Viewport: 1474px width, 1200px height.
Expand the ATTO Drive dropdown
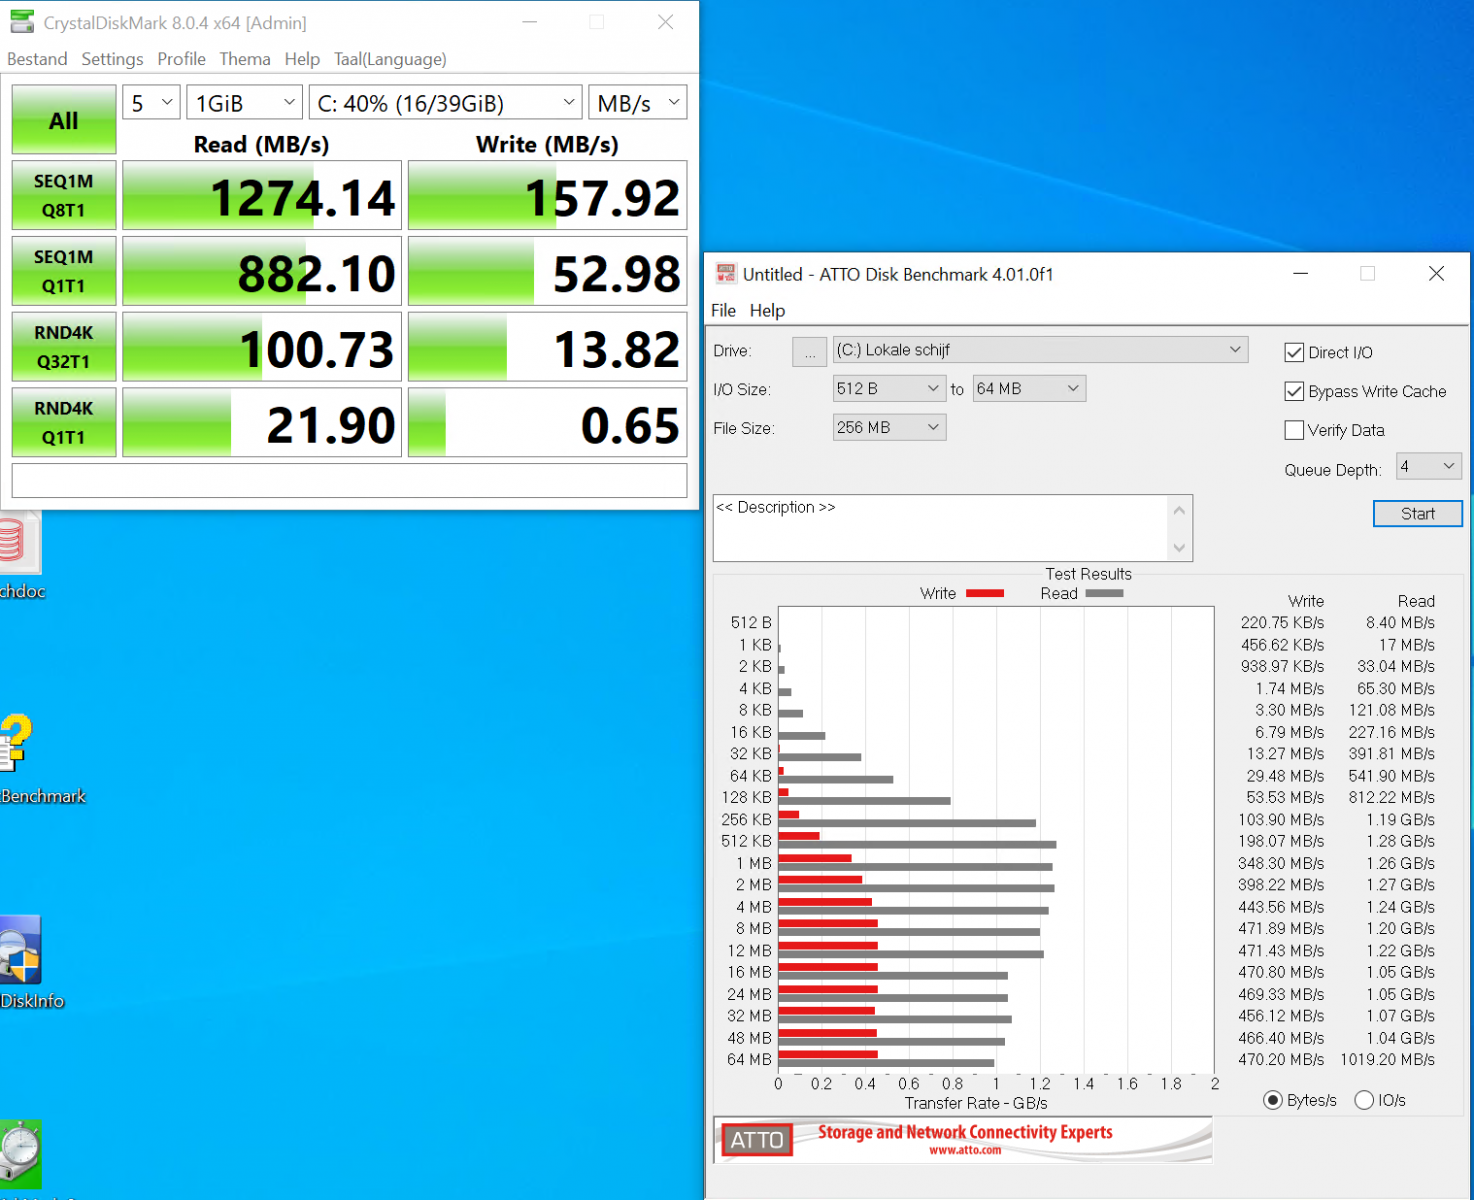(x=1040, y=350)
